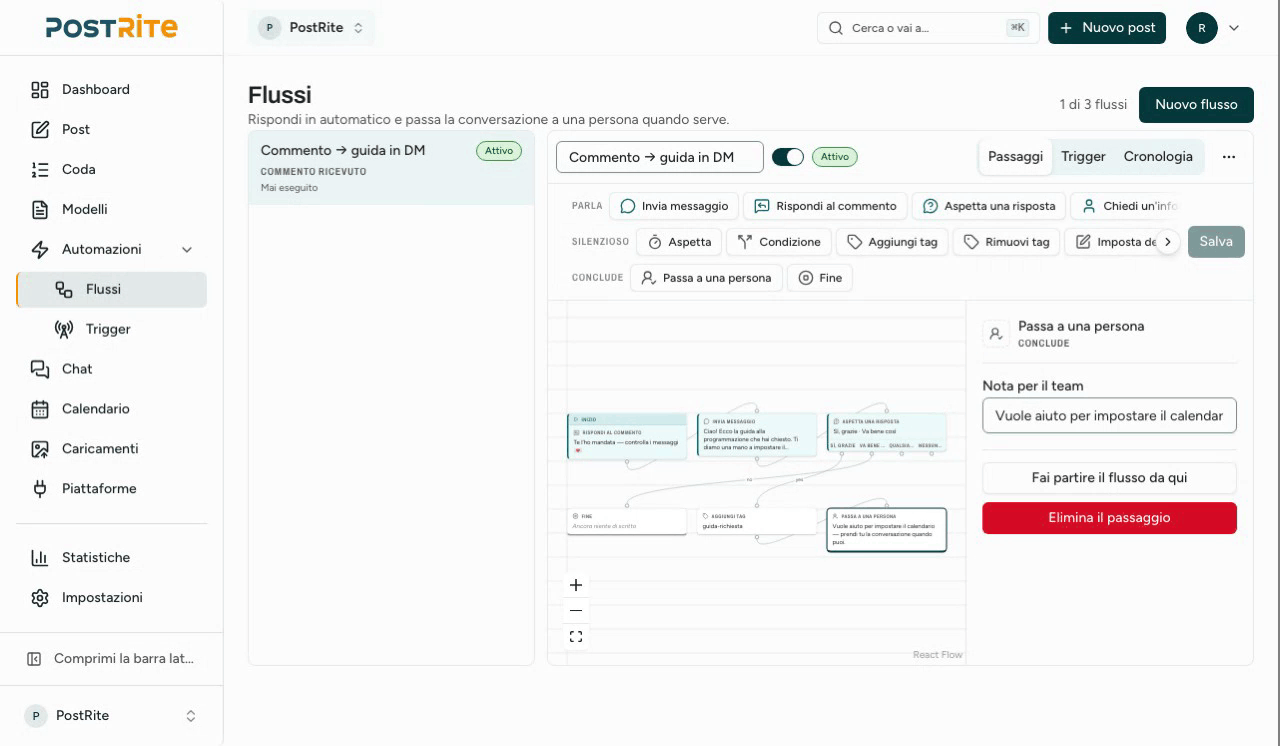
Task: Go to Caricamenti uploads page
Action: pos(111,449)
